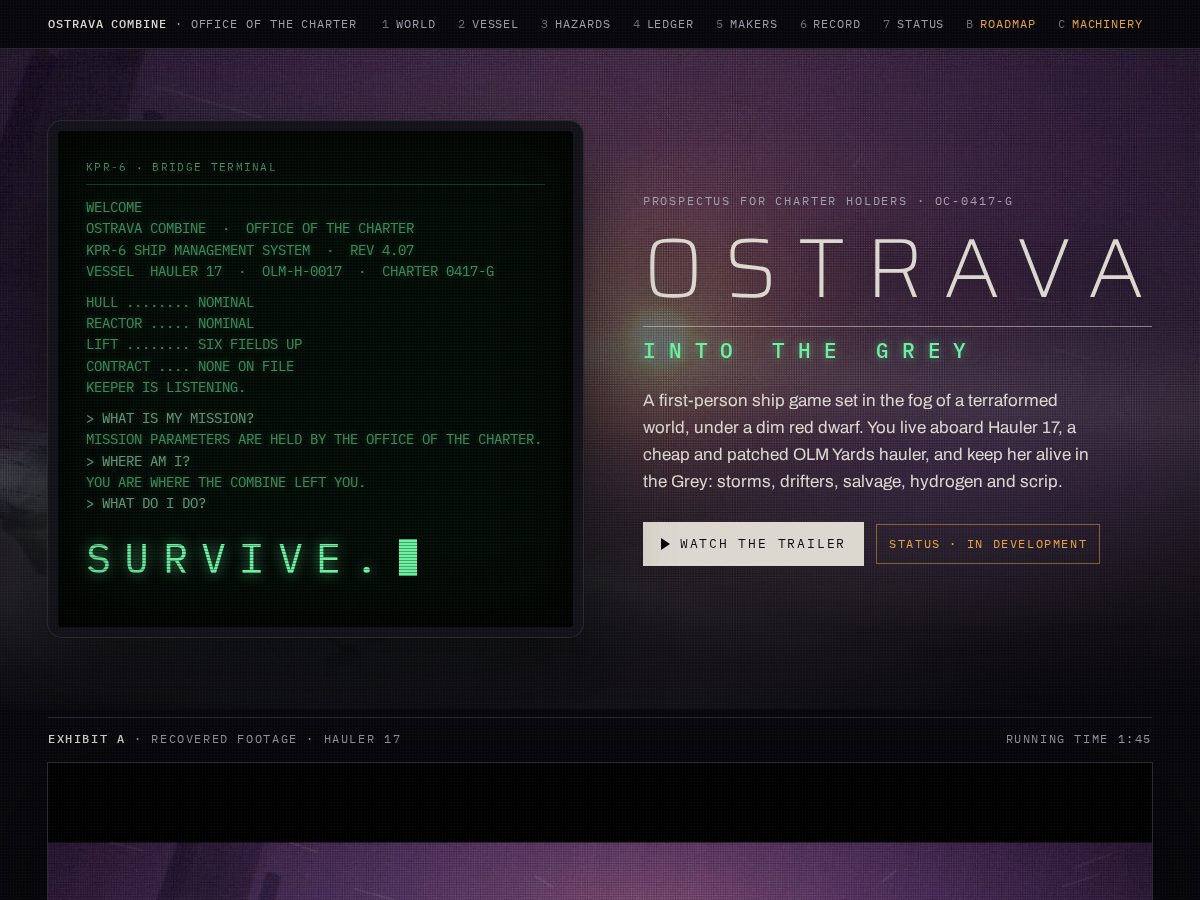The width and height of the screenshot is (1200, 900).
Task: Click LIFT ........ SIX FIELDS UP line
Action: click(194, 344)
